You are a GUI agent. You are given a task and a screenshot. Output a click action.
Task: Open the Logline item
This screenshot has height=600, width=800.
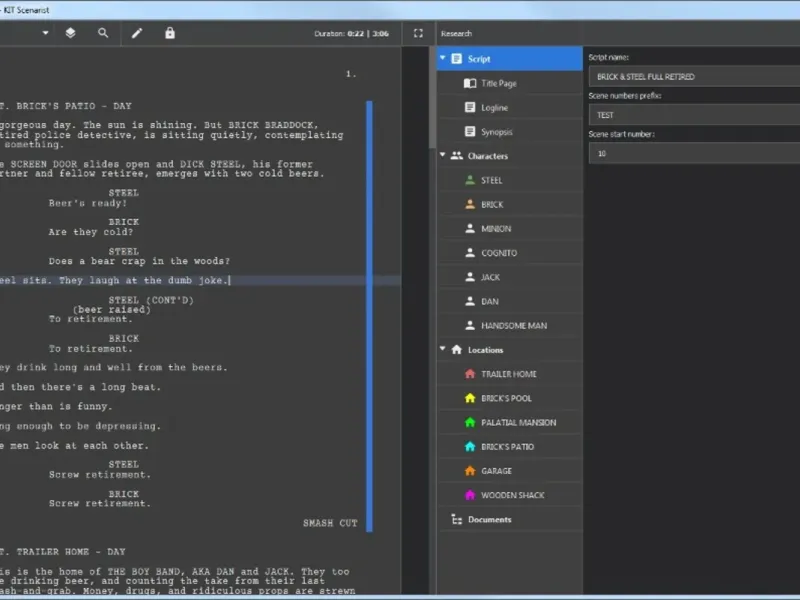pos(510,108)
